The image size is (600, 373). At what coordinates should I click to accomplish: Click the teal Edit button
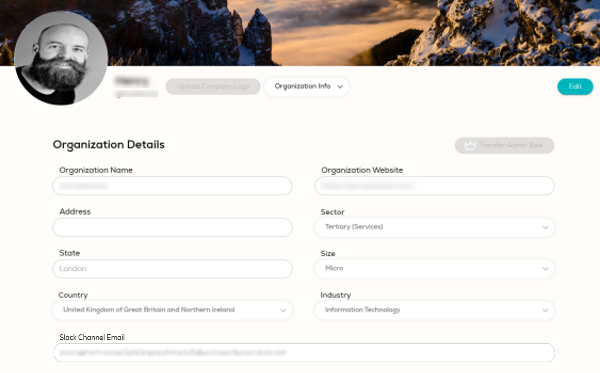coord(575,86)
